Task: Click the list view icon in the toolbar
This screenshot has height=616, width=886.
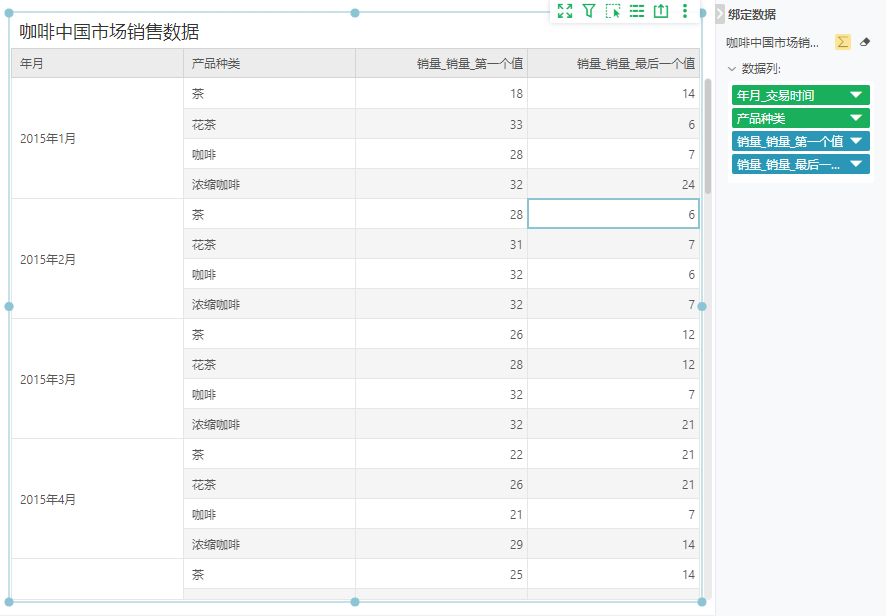Action: coord(638,11)
